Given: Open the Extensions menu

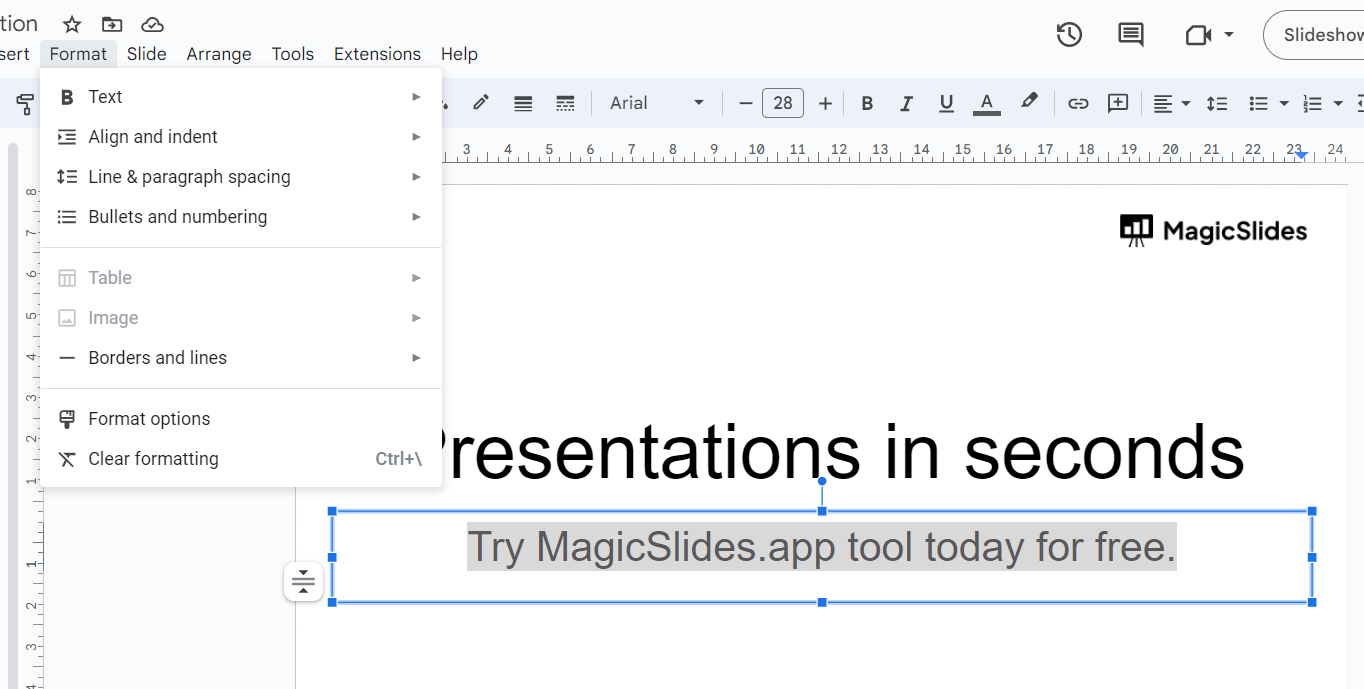Looking at the screenshot, I should 377,54.
